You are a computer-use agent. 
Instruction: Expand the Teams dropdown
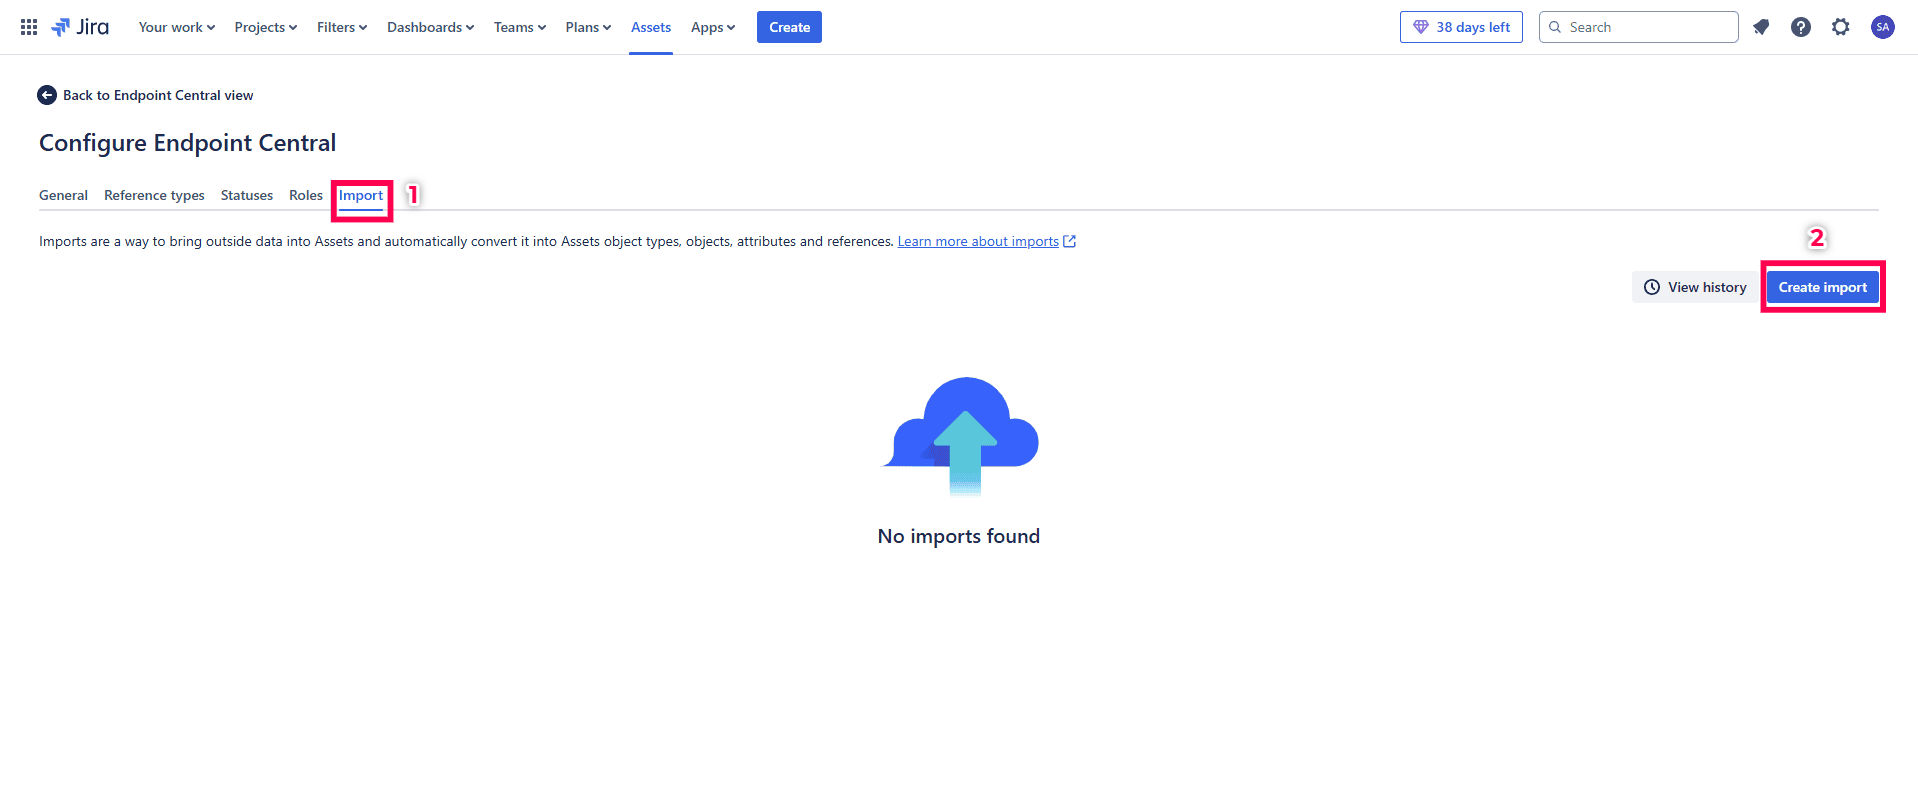coord(520,27)
